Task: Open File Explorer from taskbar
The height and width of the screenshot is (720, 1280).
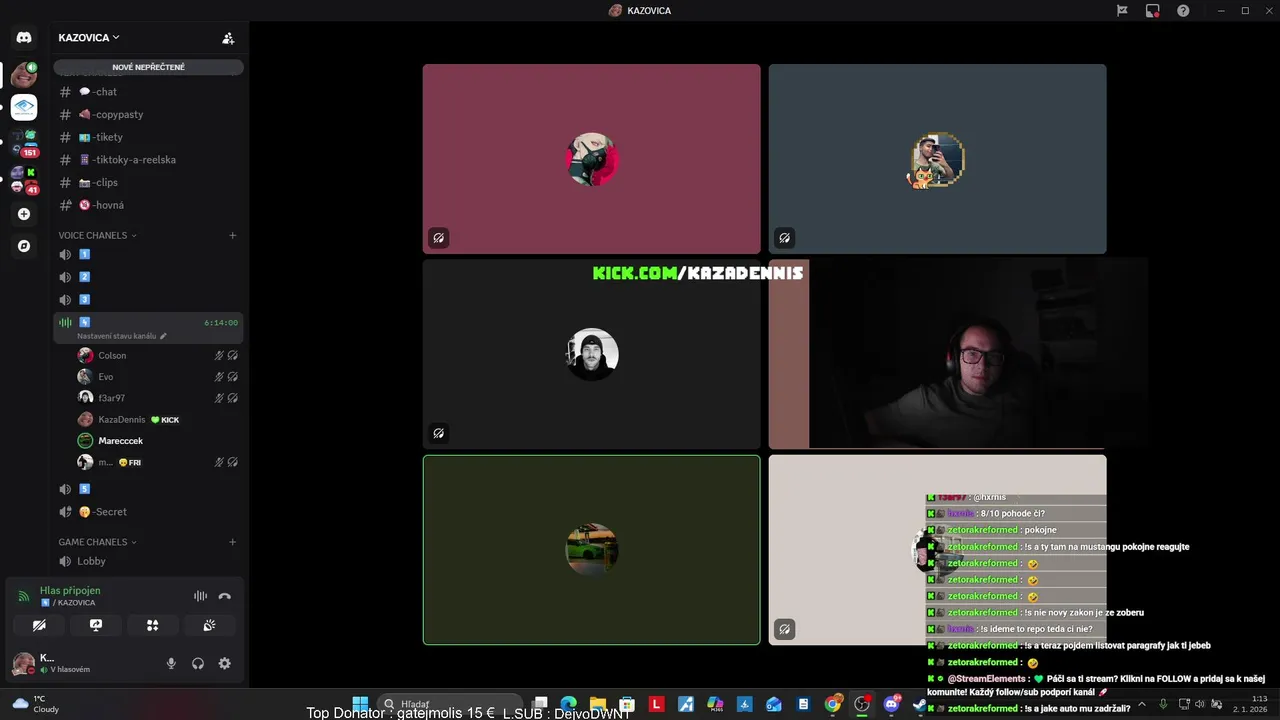Action: click(598, 704)
